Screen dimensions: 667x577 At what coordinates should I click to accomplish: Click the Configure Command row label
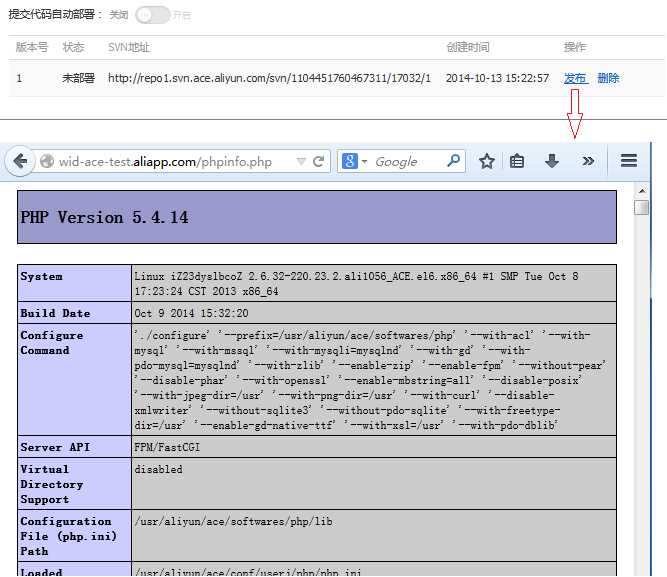tap(51, 343)
